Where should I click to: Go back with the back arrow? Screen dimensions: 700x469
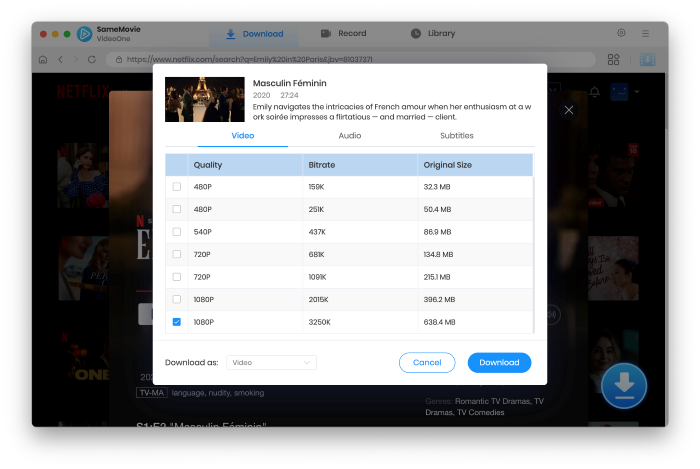click(x=61, y=59)
